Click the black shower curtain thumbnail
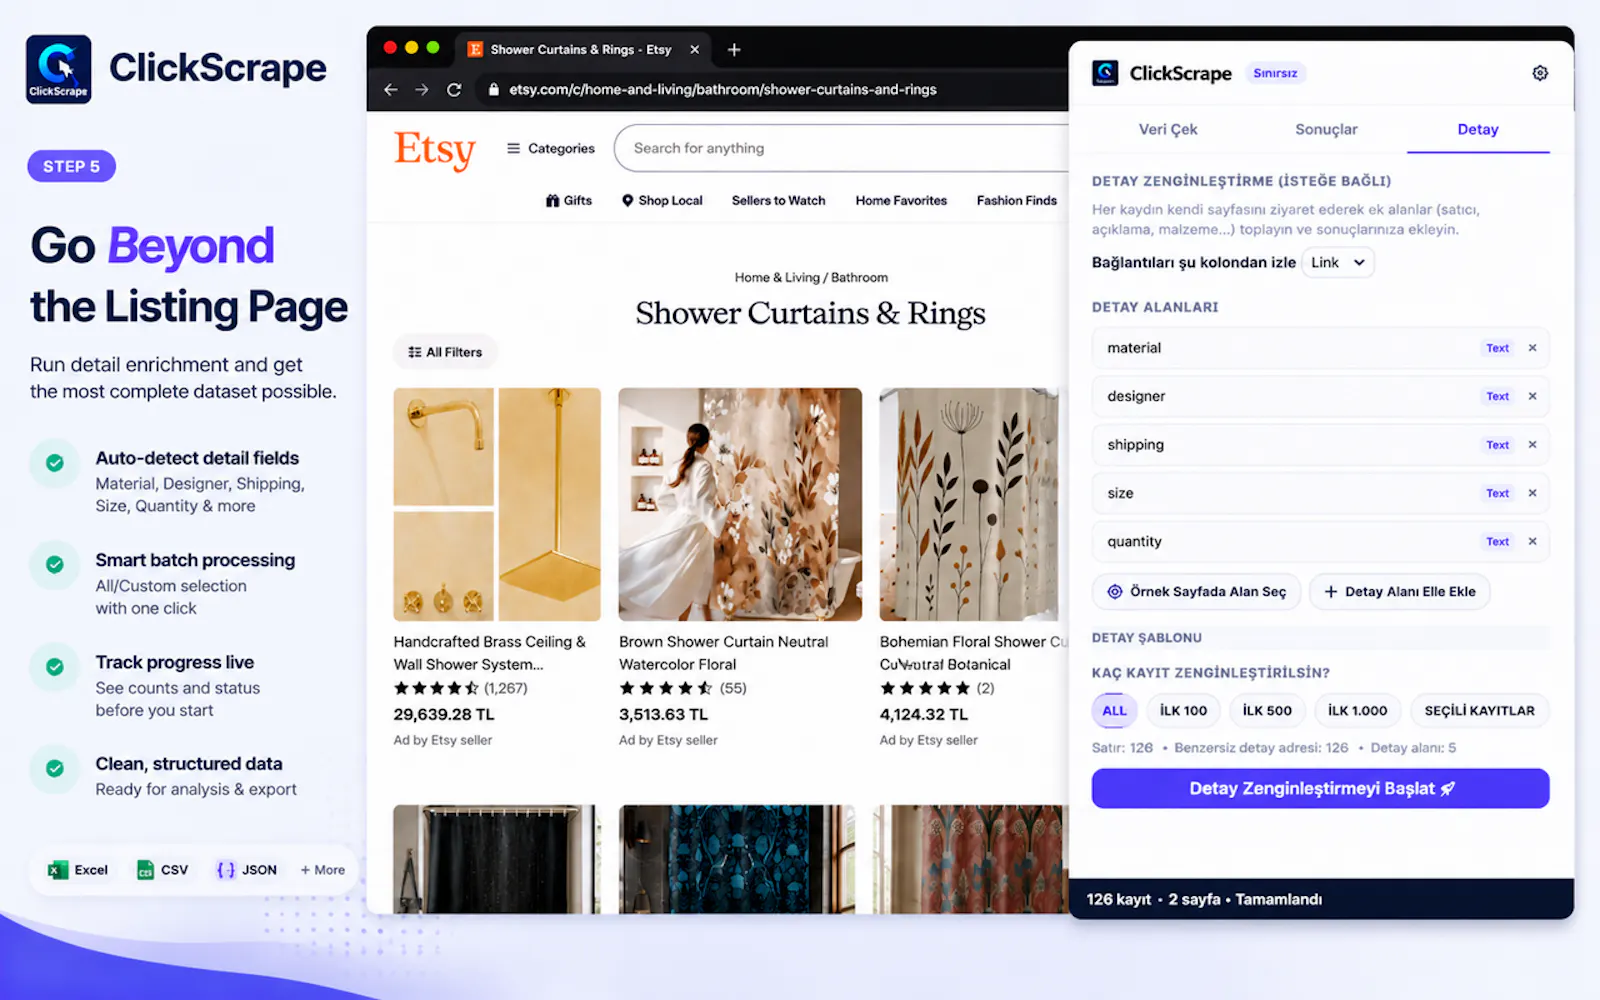 coord(497,859)
